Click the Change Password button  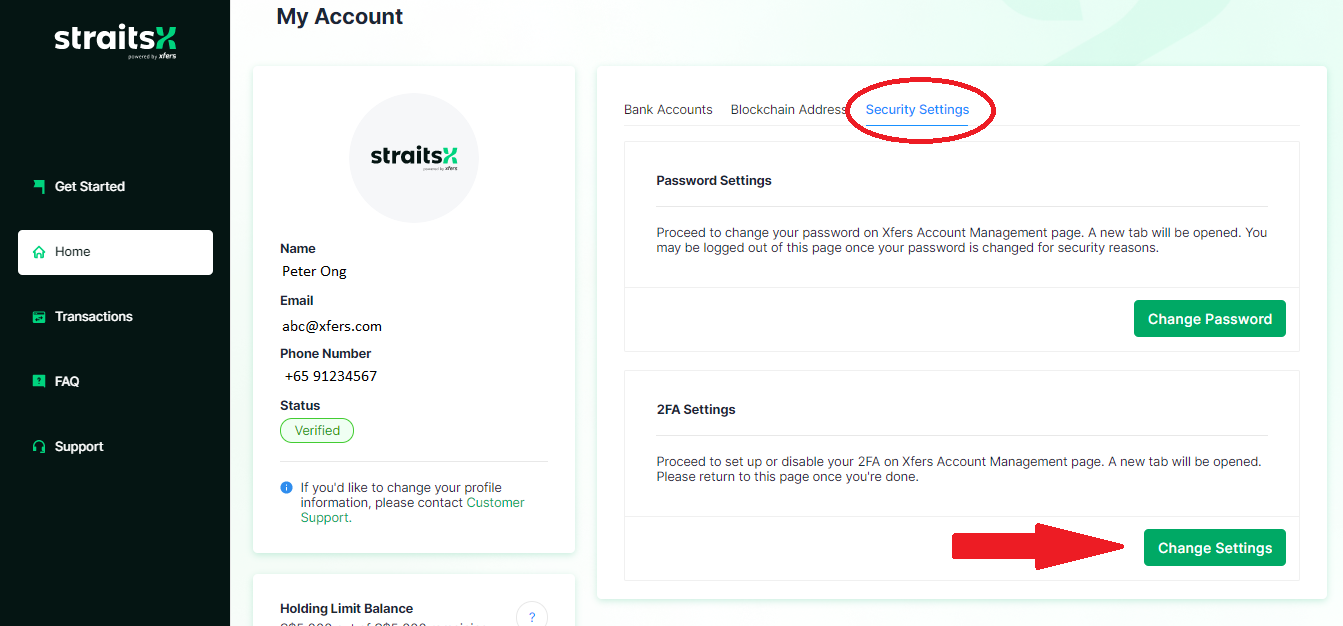click(x=1210, y=319)
